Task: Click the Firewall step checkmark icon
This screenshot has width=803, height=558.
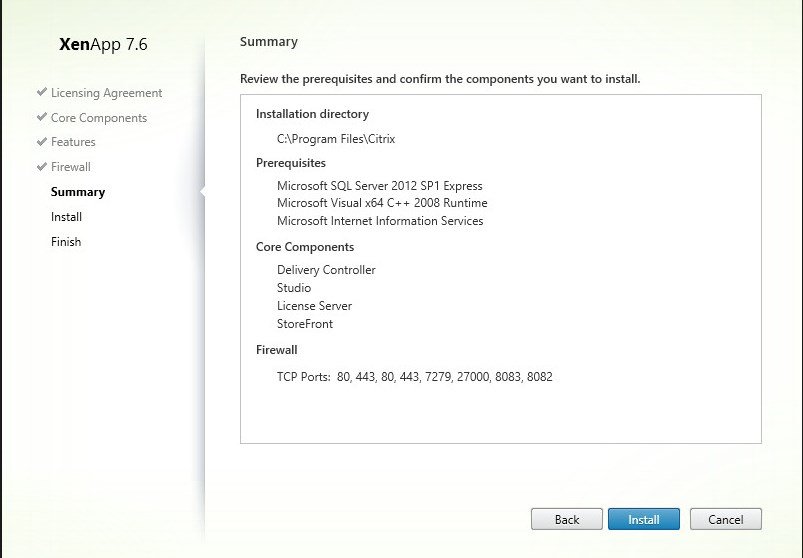Action: tap(42, 166)
